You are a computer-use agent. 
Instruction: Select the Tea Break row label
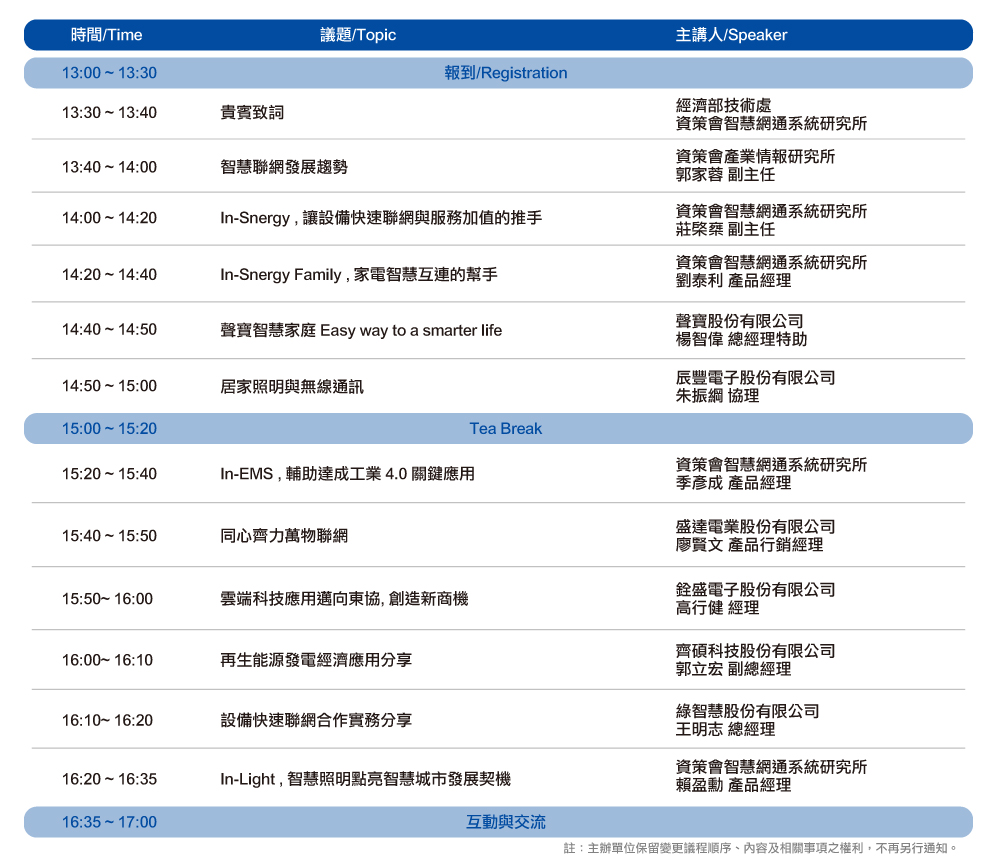(505, 429)
